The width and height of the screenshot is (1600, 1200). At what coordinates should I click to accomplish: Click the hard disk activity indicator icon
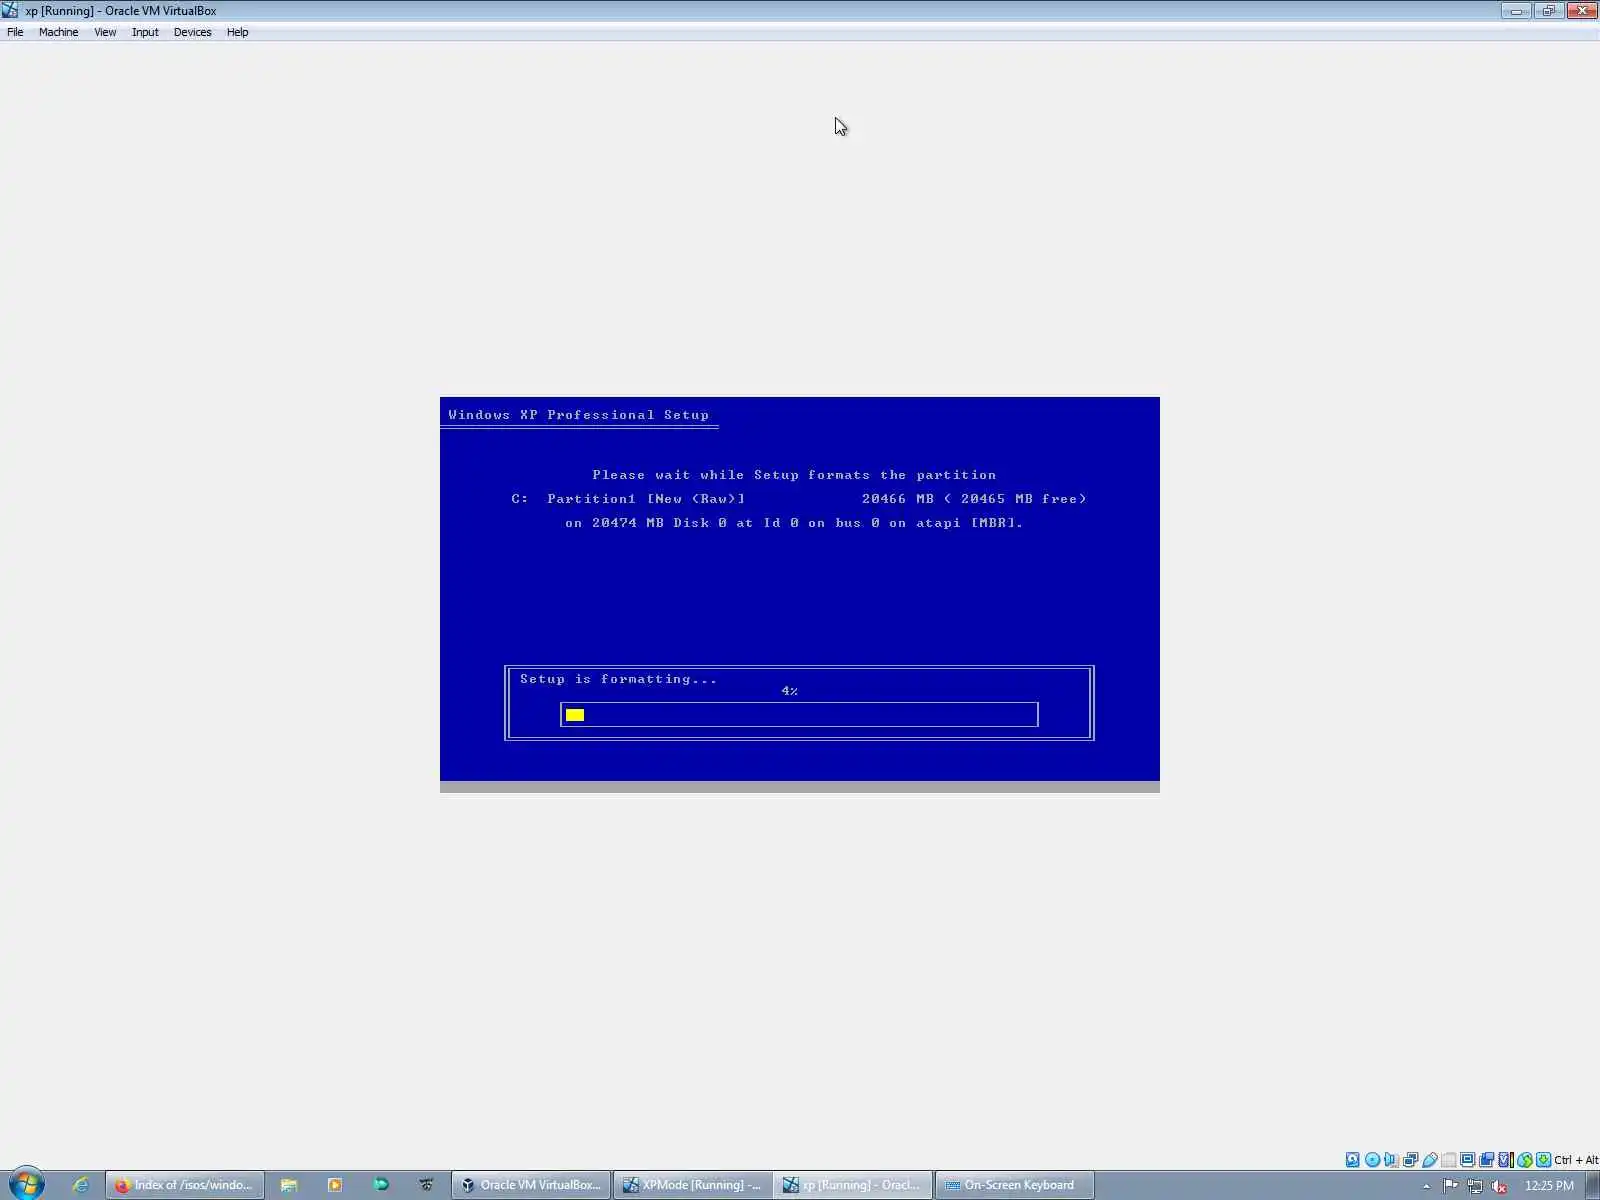tap(1353, 1160)
